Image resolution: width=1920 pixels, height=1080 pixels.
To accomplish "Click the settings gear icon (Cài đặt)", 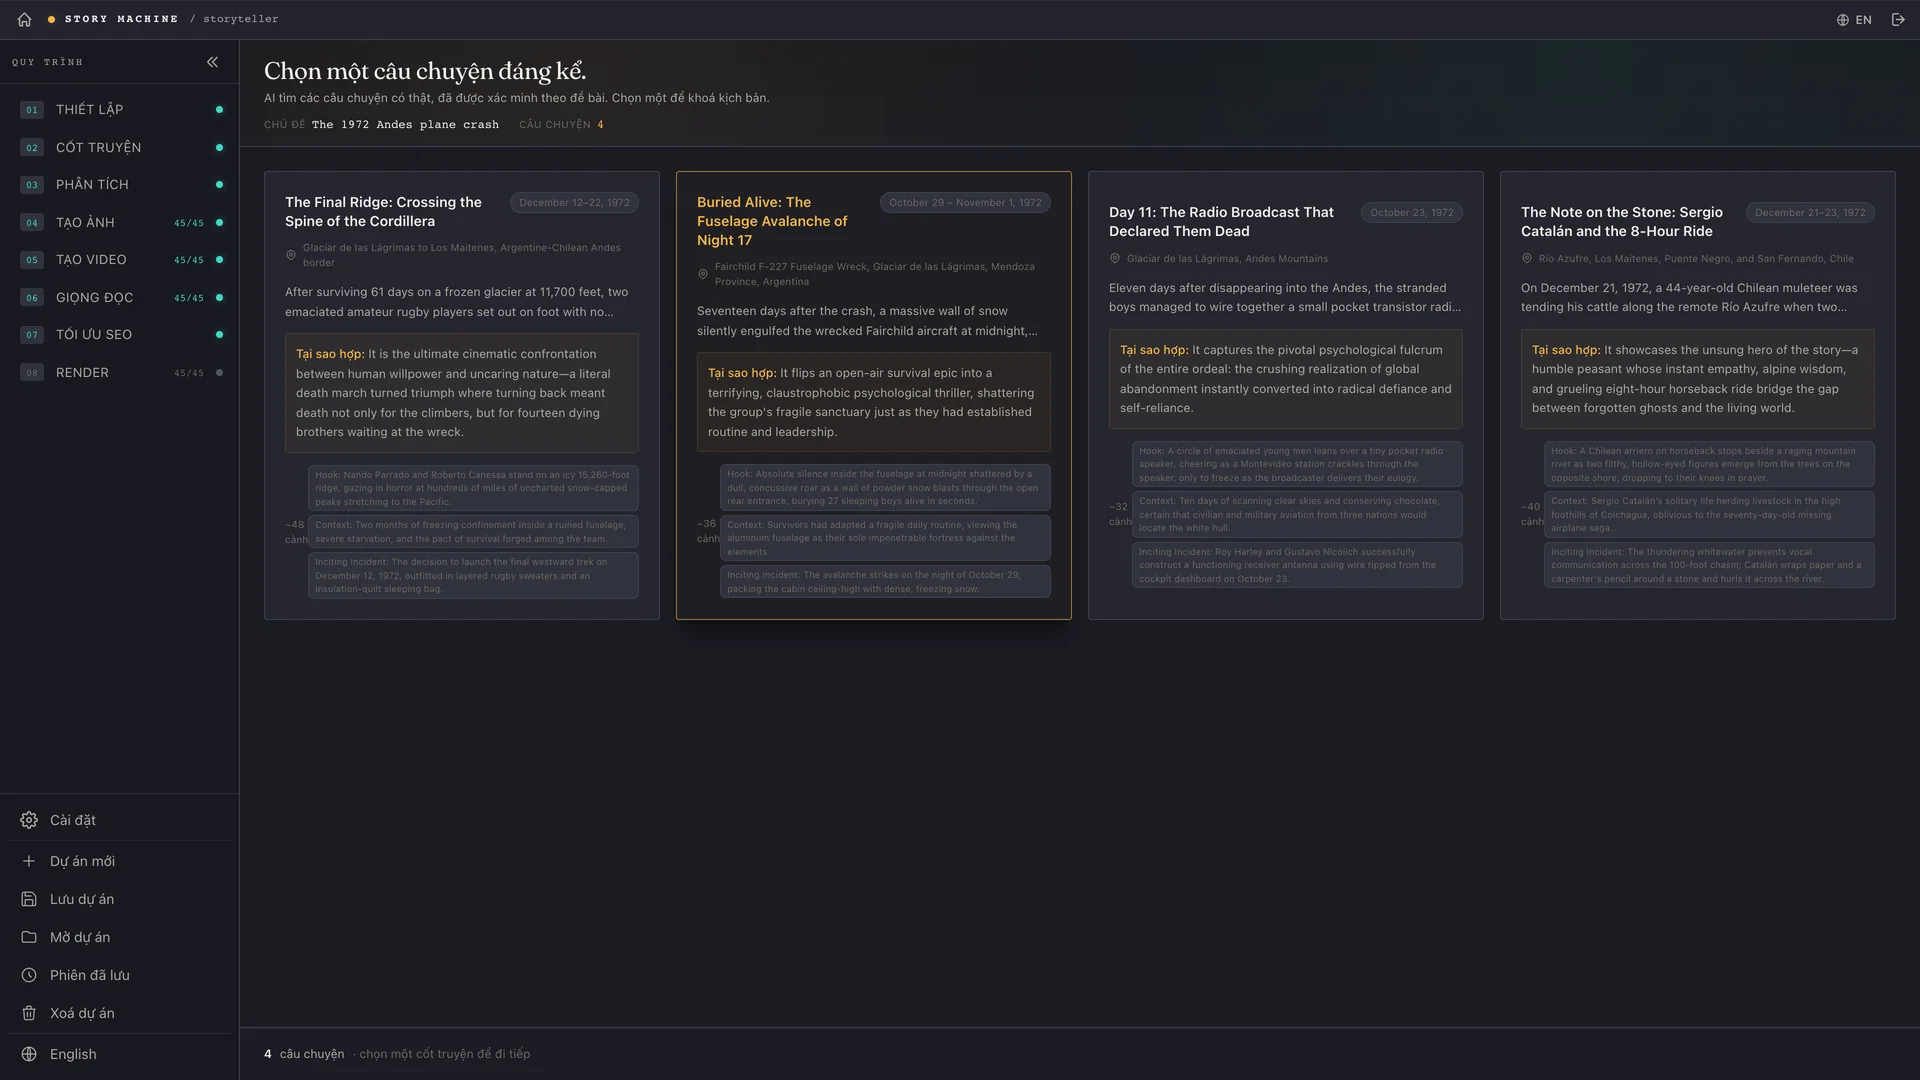I will (x=29, y=820).
